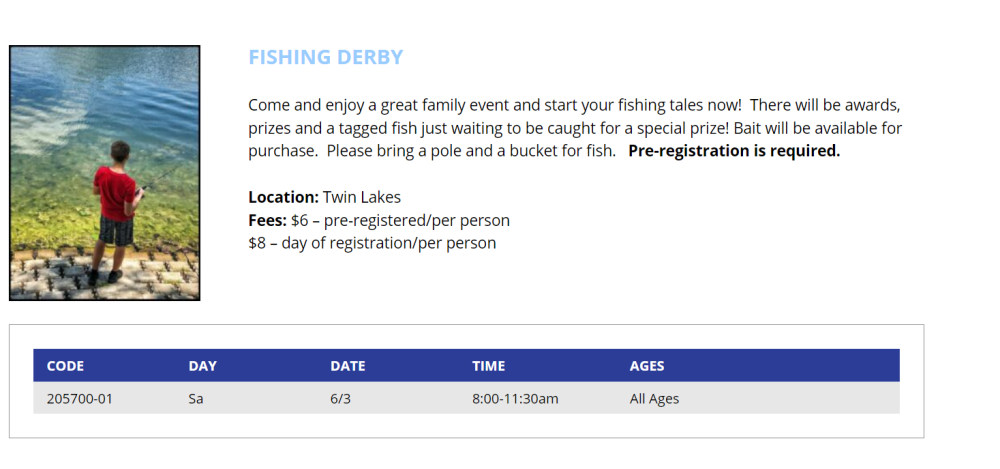
Task: Click the All Ages cell
Action: pos(654,399)
